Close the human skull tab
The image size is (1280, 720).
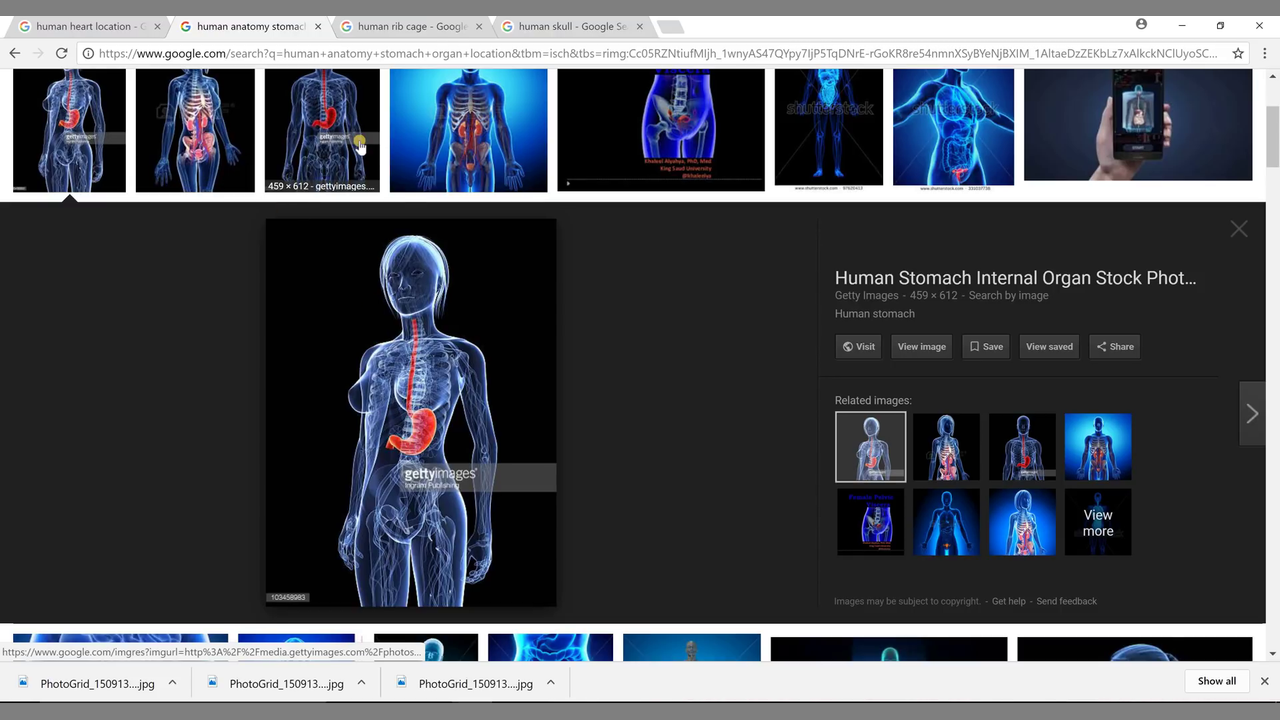point(639,27)
